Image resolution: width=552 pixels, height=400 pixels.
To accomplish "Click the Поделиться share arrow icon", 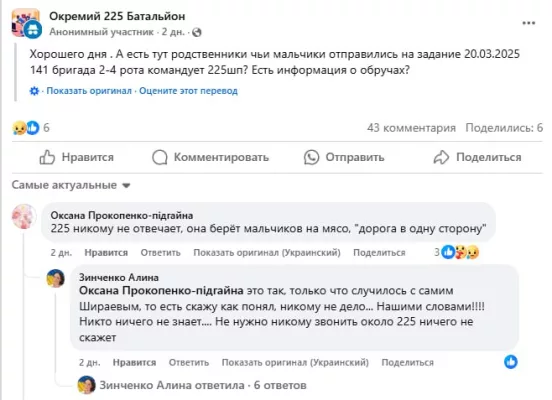I will [x=441, y=157].
